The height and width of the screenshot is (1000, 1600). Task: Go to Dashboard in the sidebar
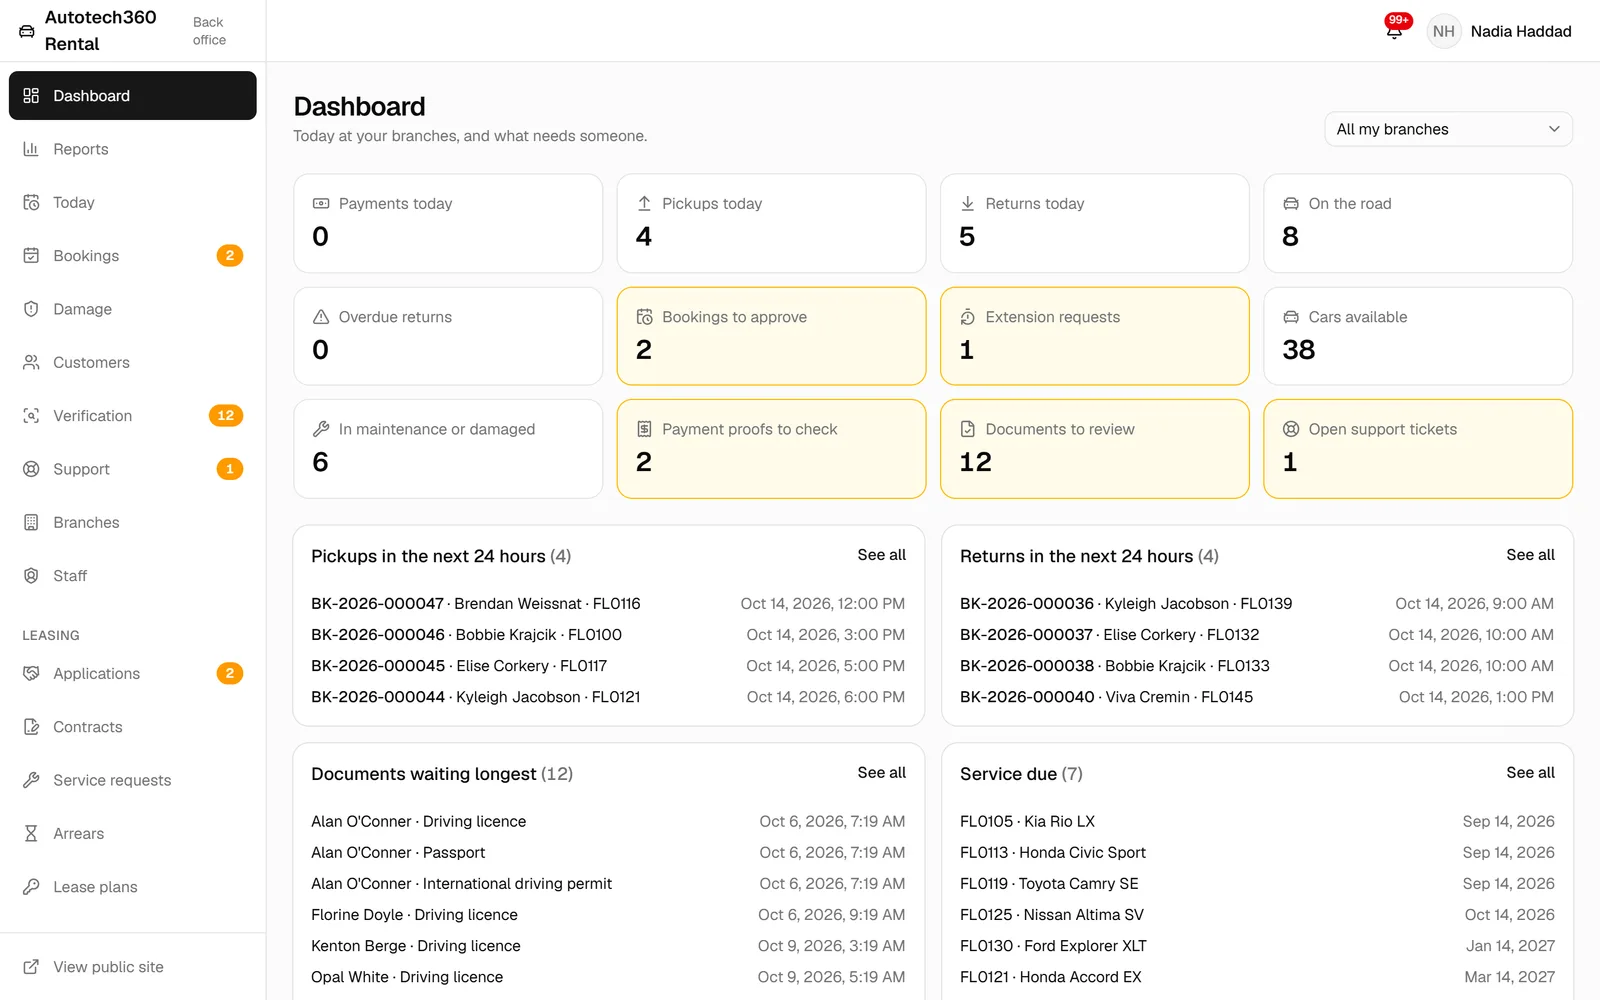click(133, 96)
